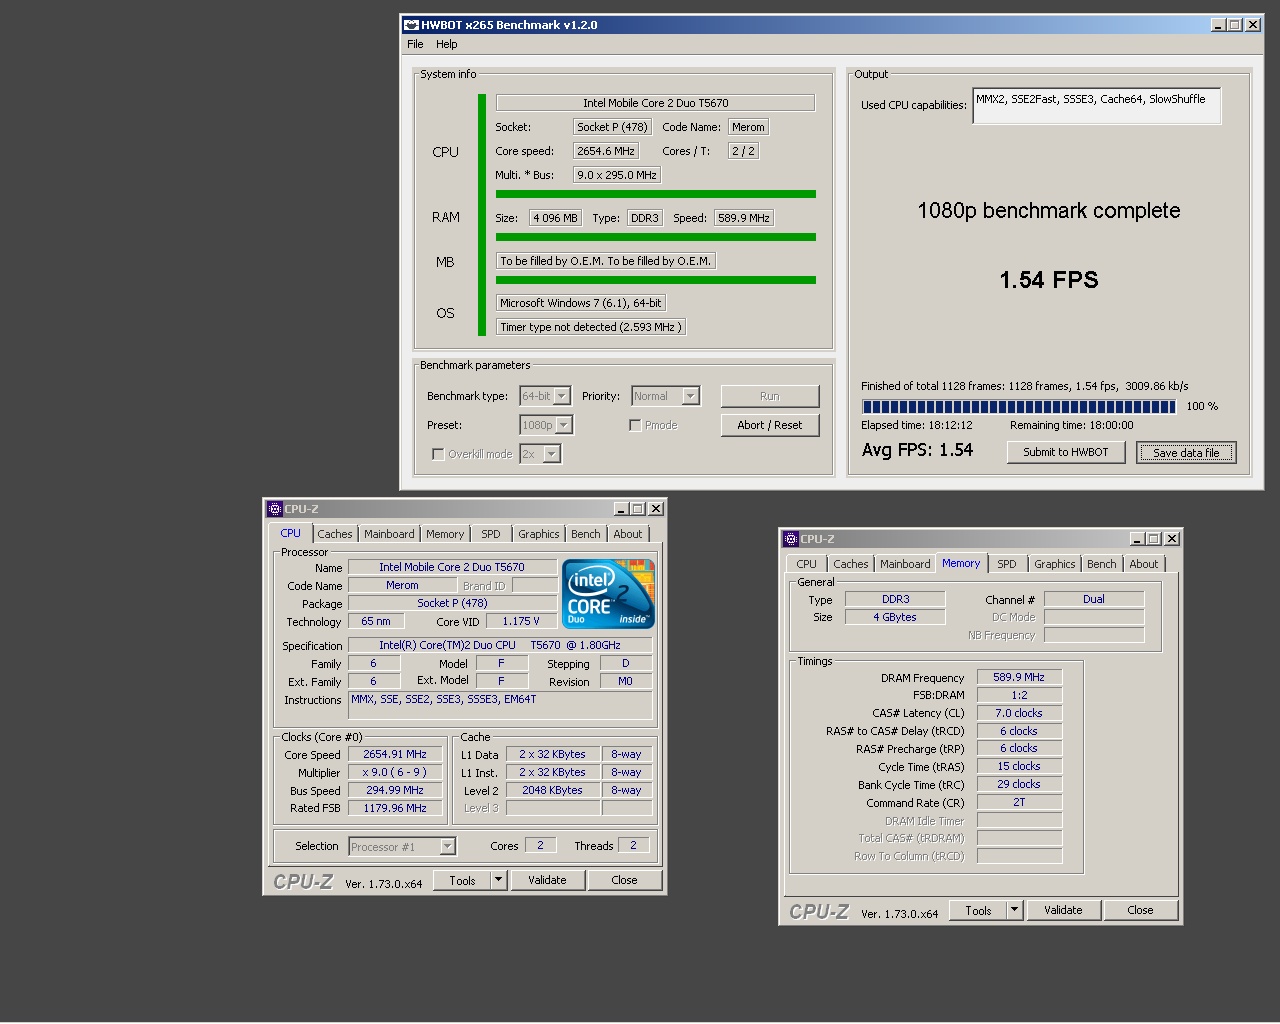Click the Run button
1280x1024 pixels.
coord(769,396)
